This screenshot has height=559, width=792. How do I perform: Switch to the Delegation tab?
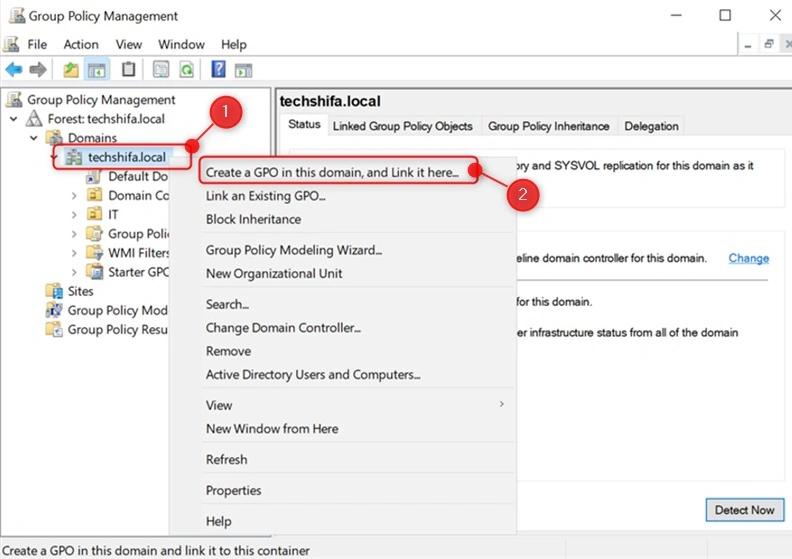(651, 126)
